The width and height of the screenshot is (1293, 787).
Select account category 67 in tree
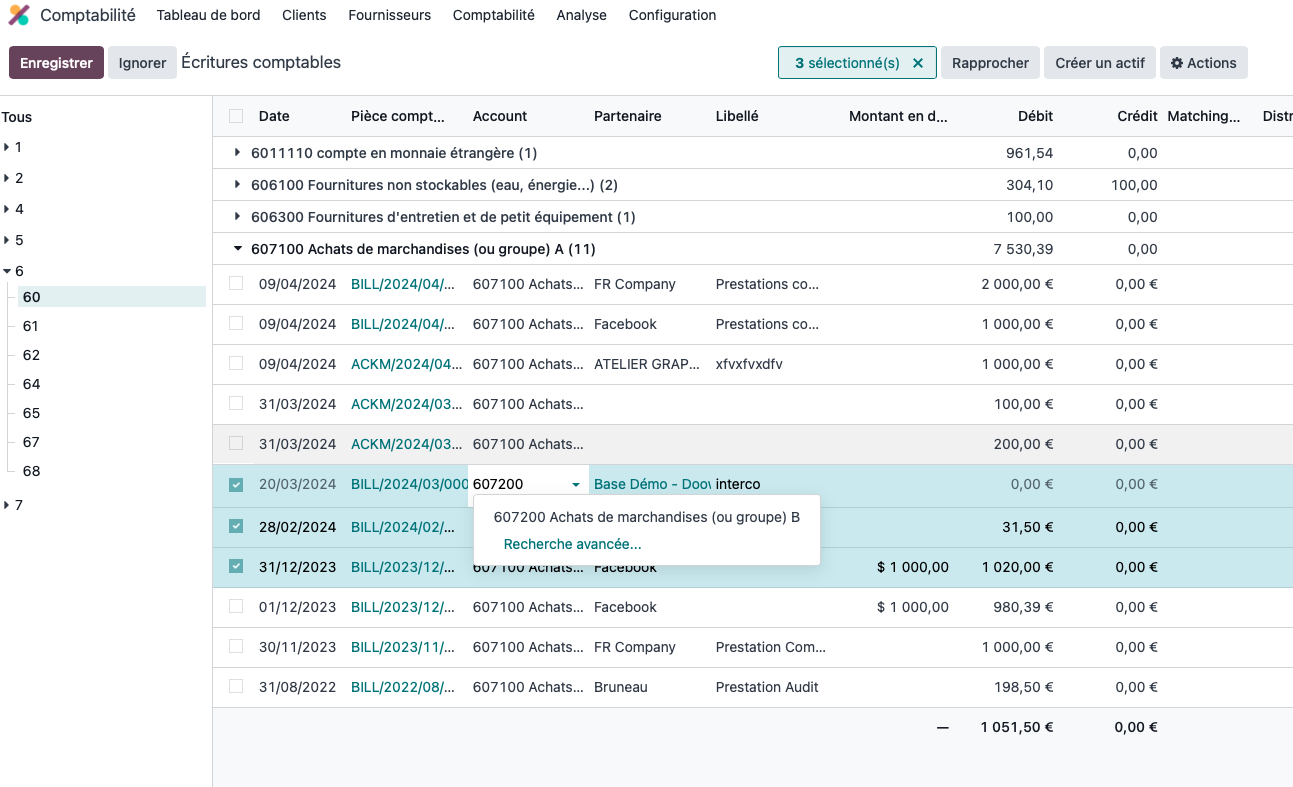click(31, 442)
